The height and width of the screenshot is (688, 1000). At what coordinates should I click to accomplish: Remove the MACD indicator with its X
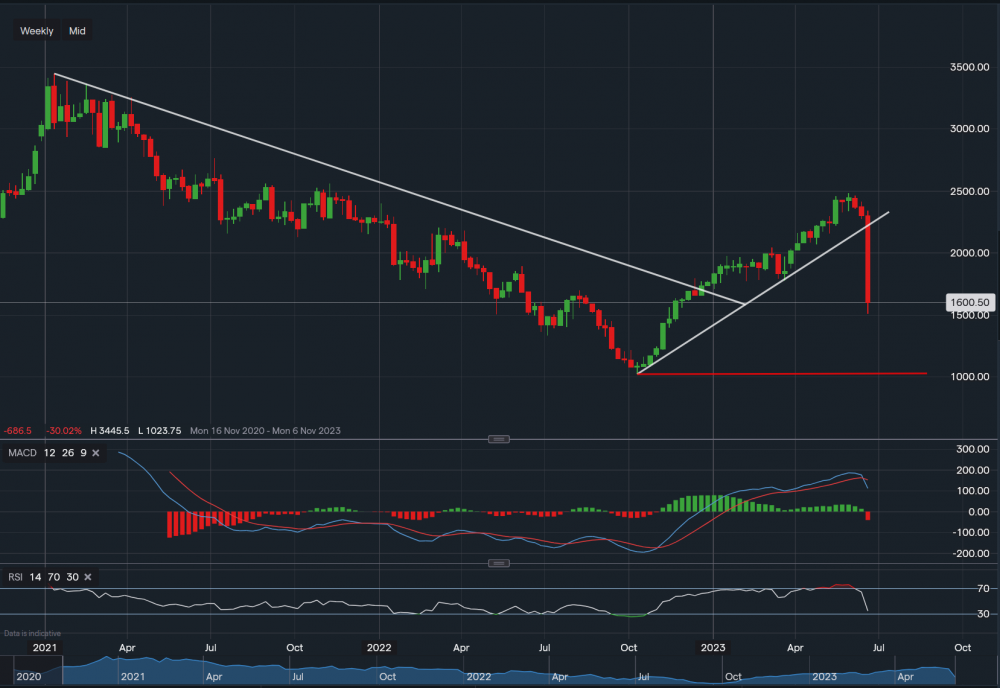pos(96,453)
